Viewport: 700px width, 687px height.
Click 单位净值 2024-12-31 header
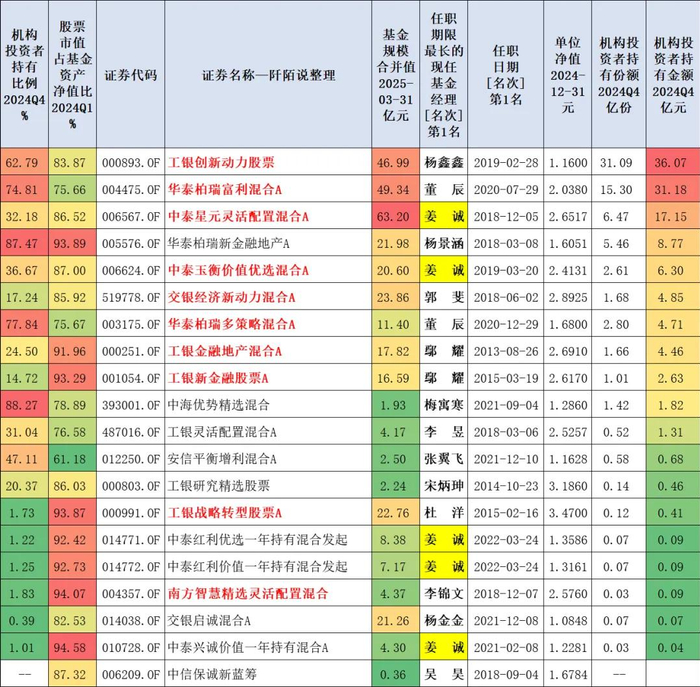[567, 75]
